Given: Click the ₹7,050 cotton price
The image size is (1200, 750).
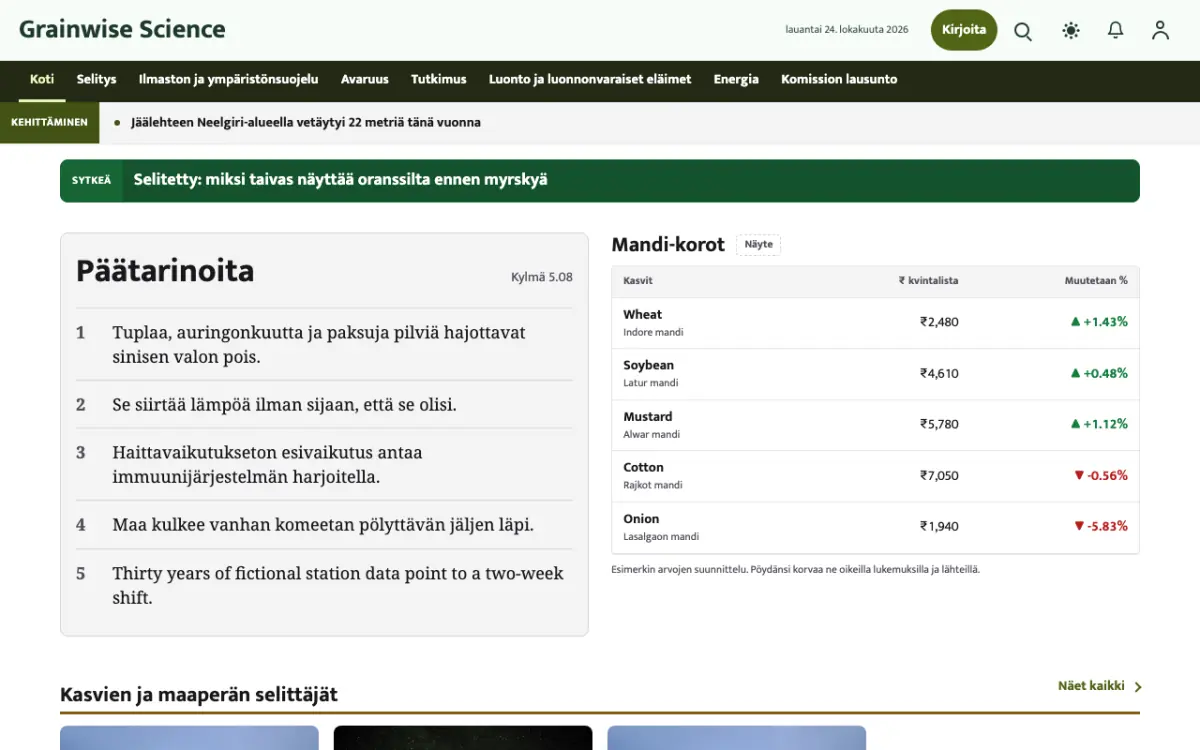Looking at the screenshot, I should tap(939, 476).
